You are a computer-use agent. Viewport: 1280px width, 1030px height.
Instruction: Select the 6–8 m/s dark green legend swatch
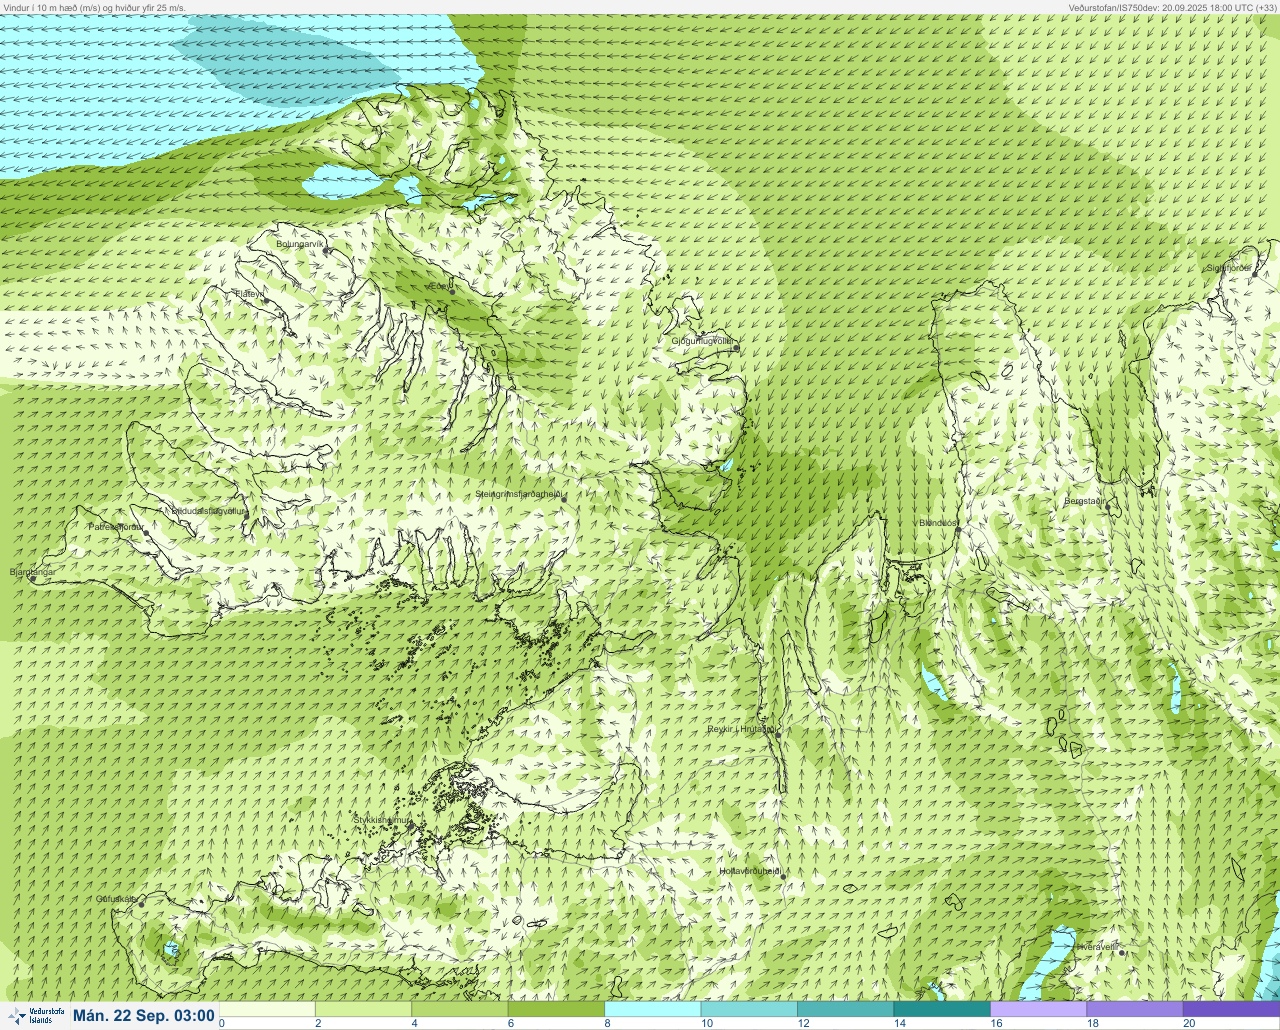coord(556,1009)
